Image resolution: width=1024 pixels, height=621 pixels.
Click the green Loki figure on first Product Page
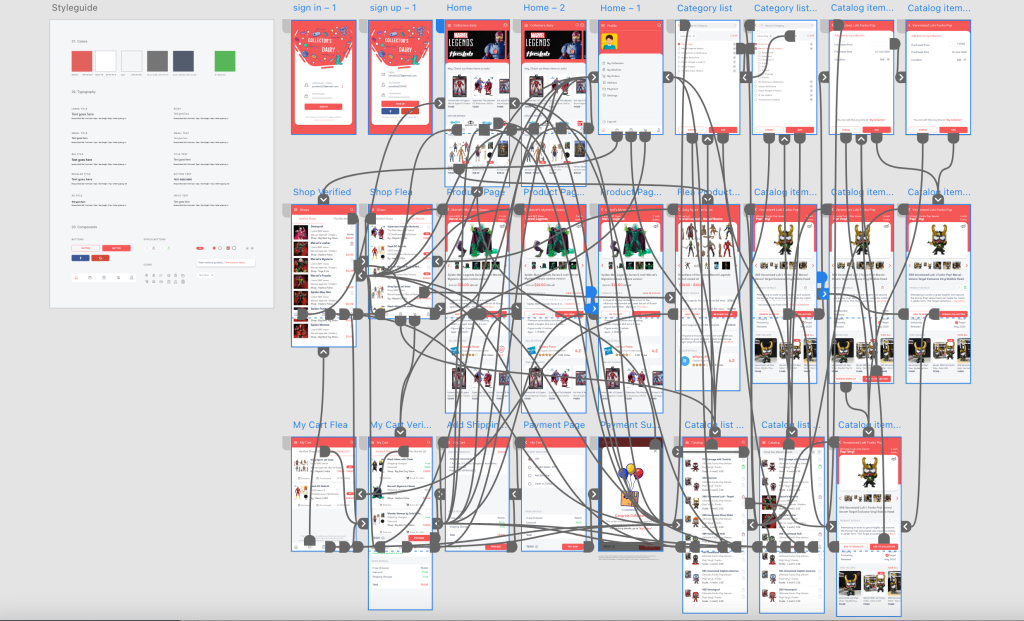[476, 238]
